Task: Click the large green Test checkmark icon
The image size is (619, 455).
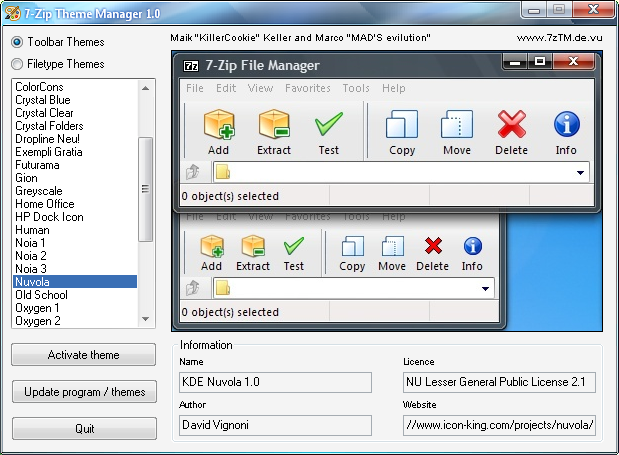Action: (329, 124)
